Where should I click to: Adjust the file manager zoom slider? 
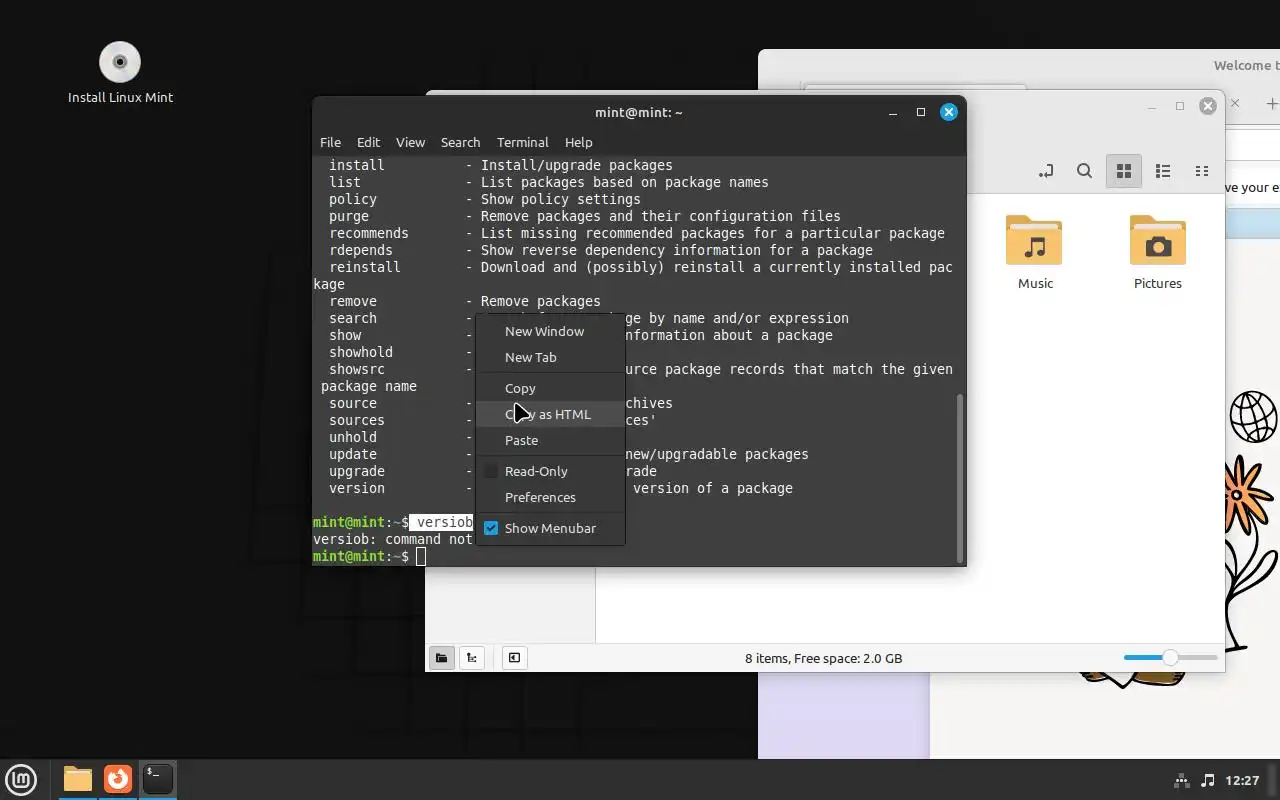[x=1170, y=658]
